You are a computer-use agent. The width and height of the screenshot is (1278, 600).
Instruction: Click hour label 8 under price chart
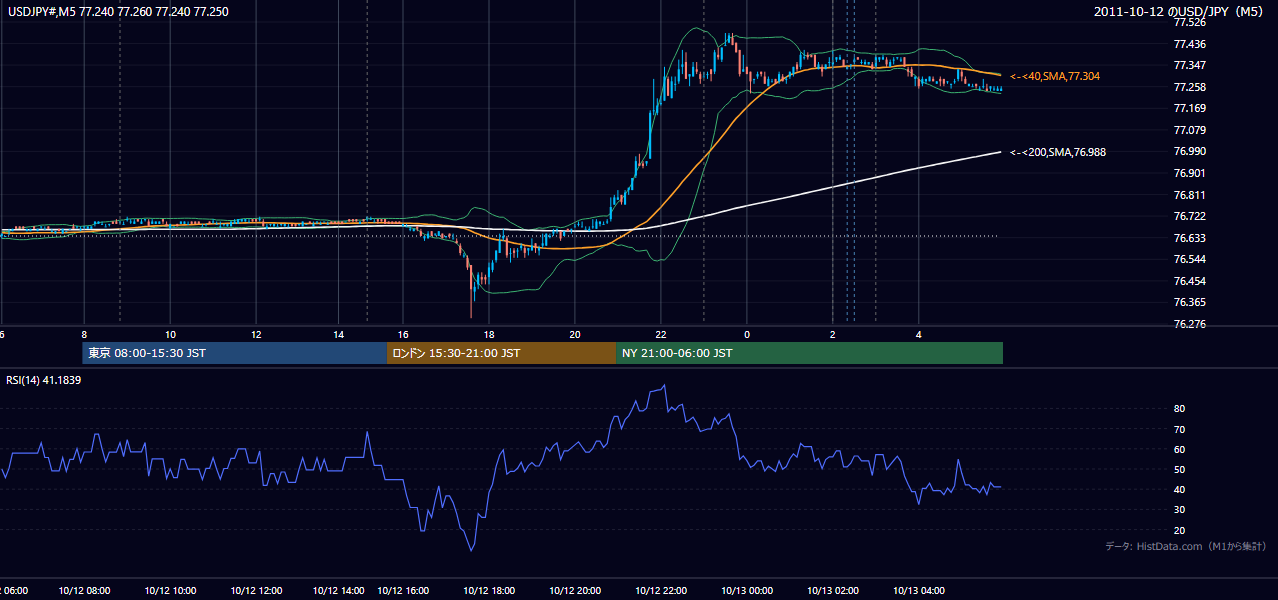(84, 334)
